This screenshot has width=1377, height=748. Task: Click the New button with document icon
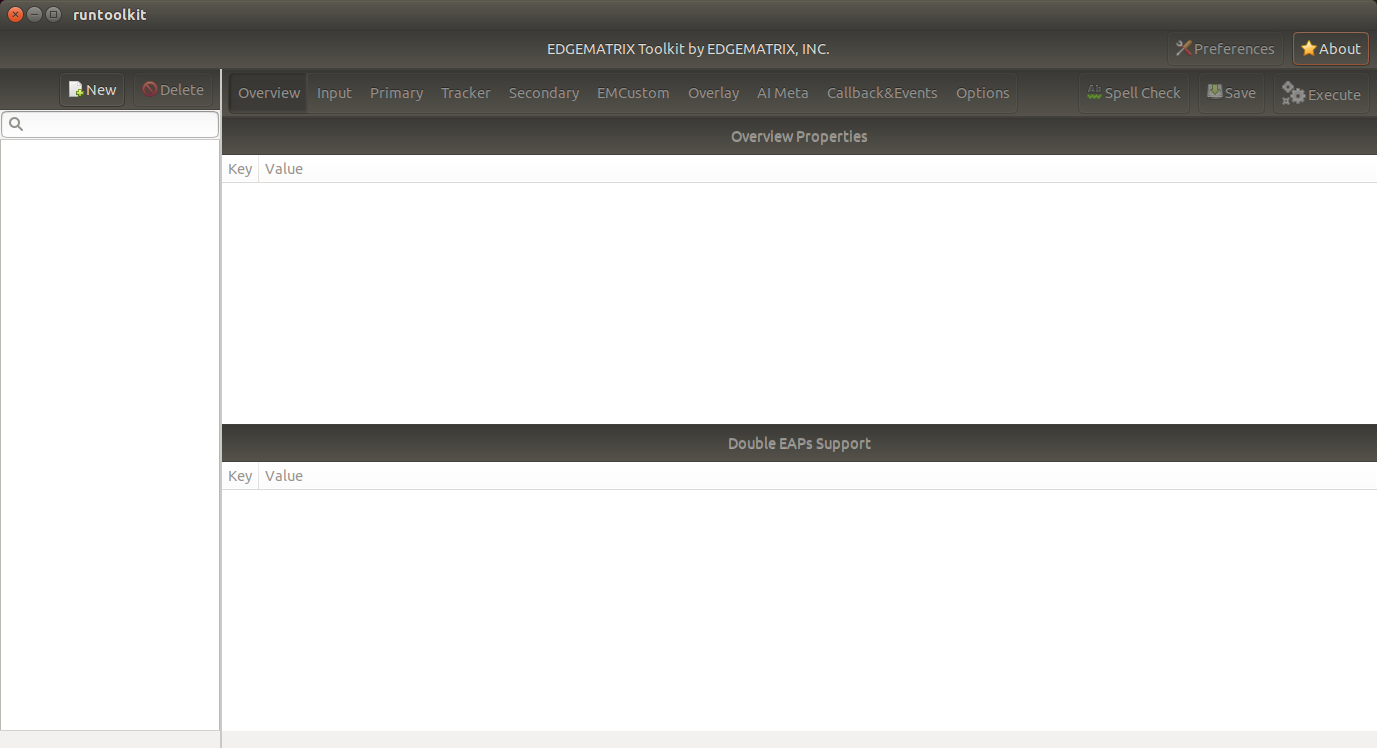point(92,90)
